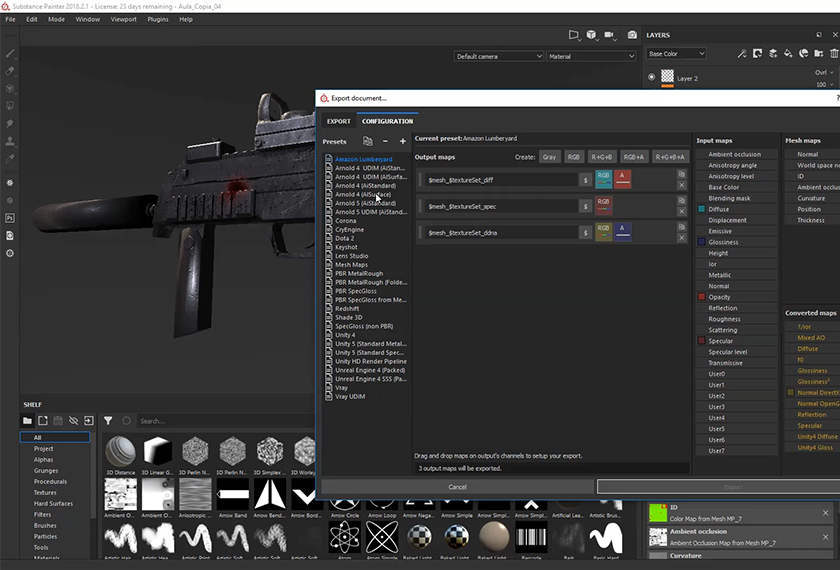Click the Shelf search field
Screen dimensions: 840x570
coord(200,421)
